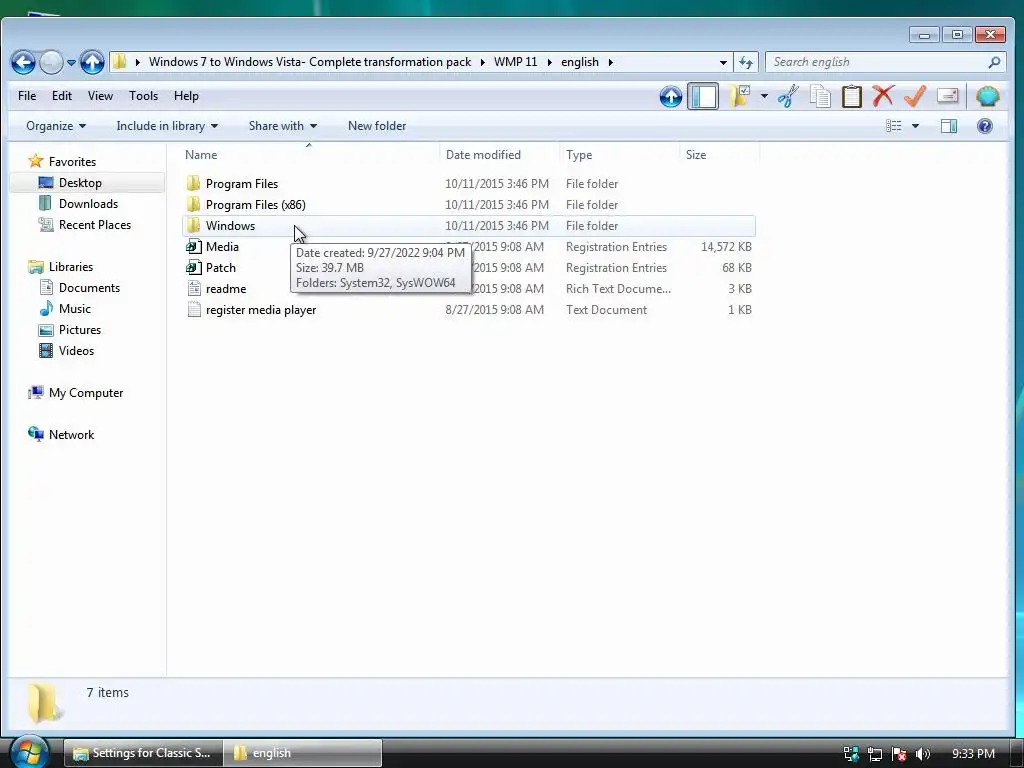Open the view options dropdown arrow
1024x768 pixels.
coord(915,126)
